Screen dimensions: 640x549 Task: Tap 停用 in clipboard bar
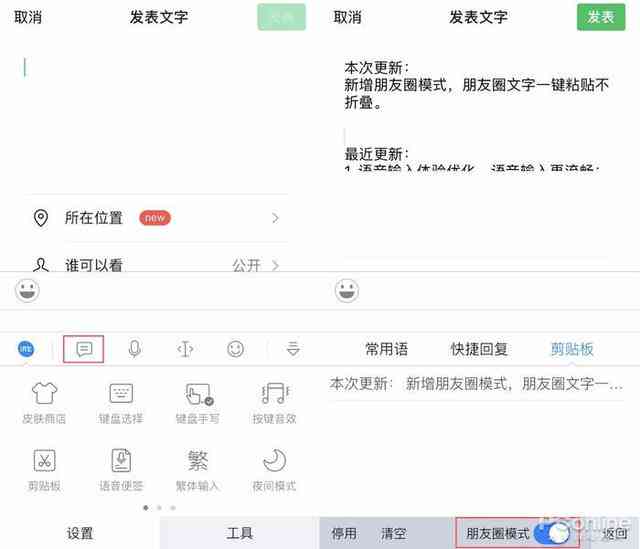344,533
